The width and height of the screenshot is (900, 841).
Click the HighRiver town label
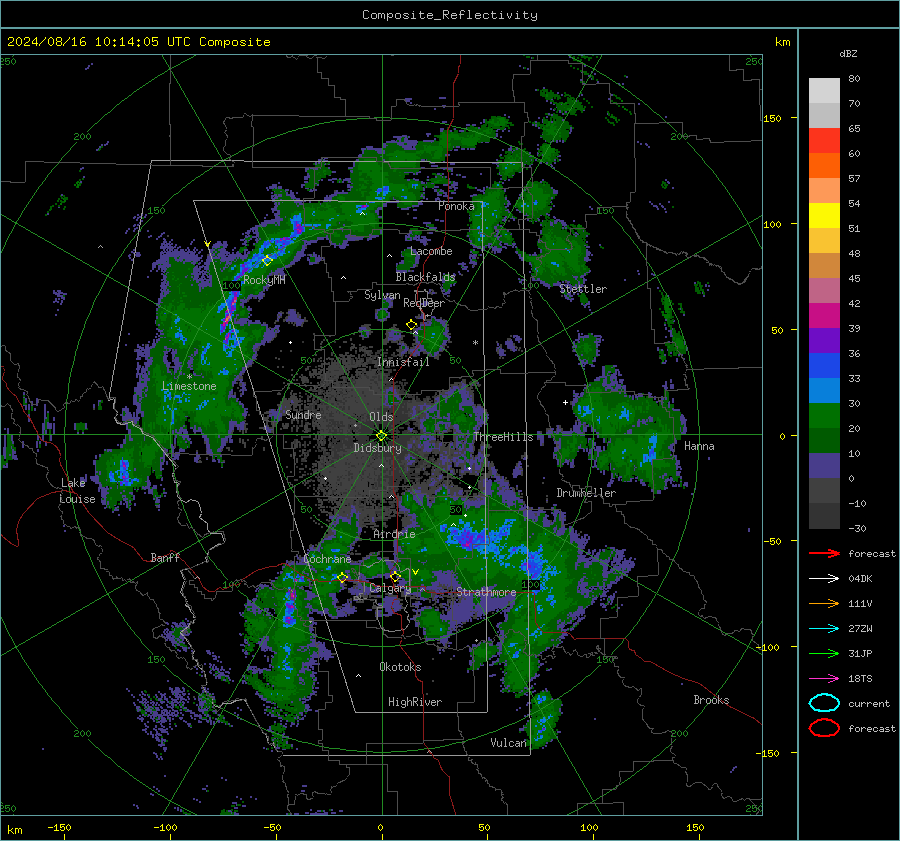click(415, 702)
